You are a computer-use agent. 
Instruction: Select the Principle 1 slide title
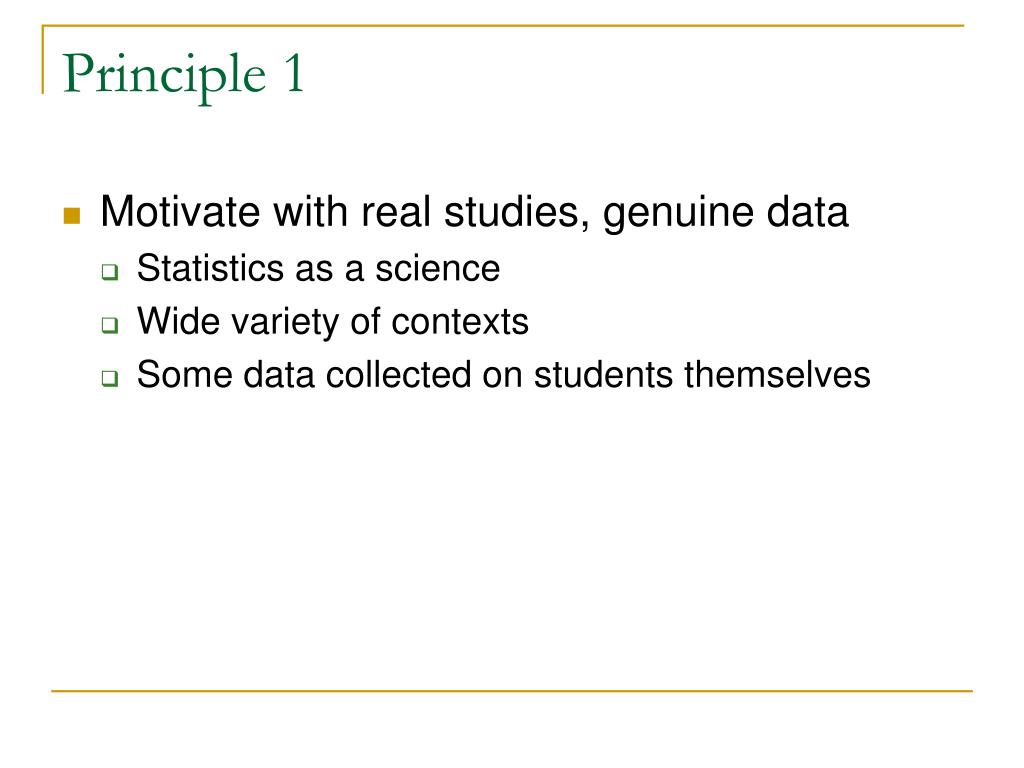184,76
